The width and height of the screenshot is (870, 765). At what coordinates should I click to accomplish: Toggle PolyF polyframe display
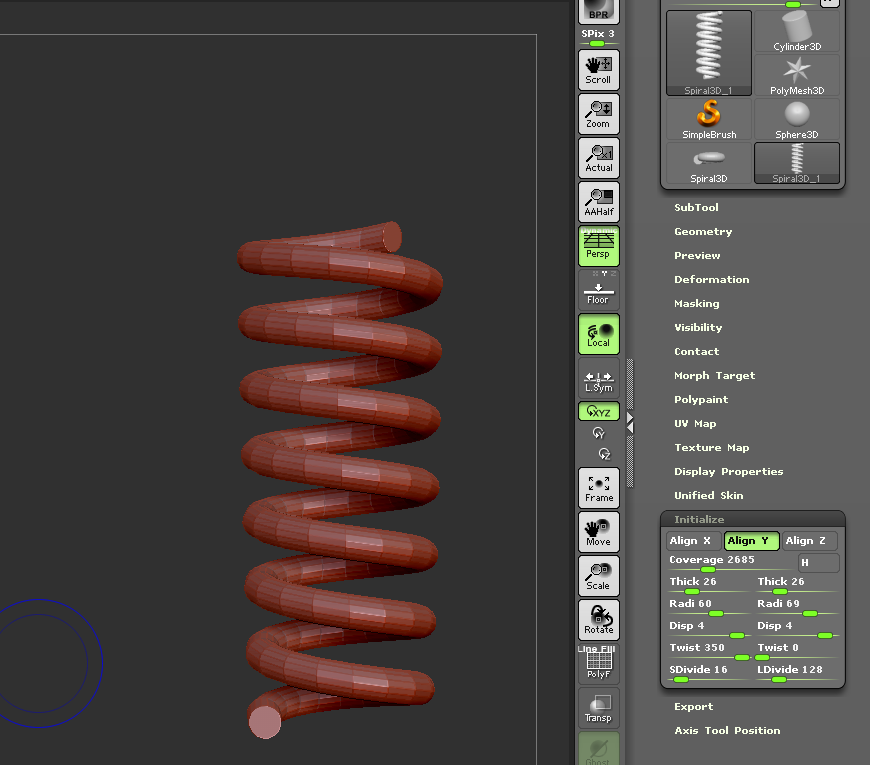pos(599,663)
